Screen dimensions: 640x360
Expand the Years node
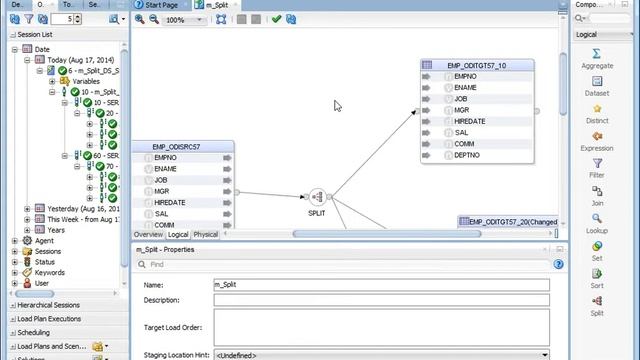coord(27,230)
